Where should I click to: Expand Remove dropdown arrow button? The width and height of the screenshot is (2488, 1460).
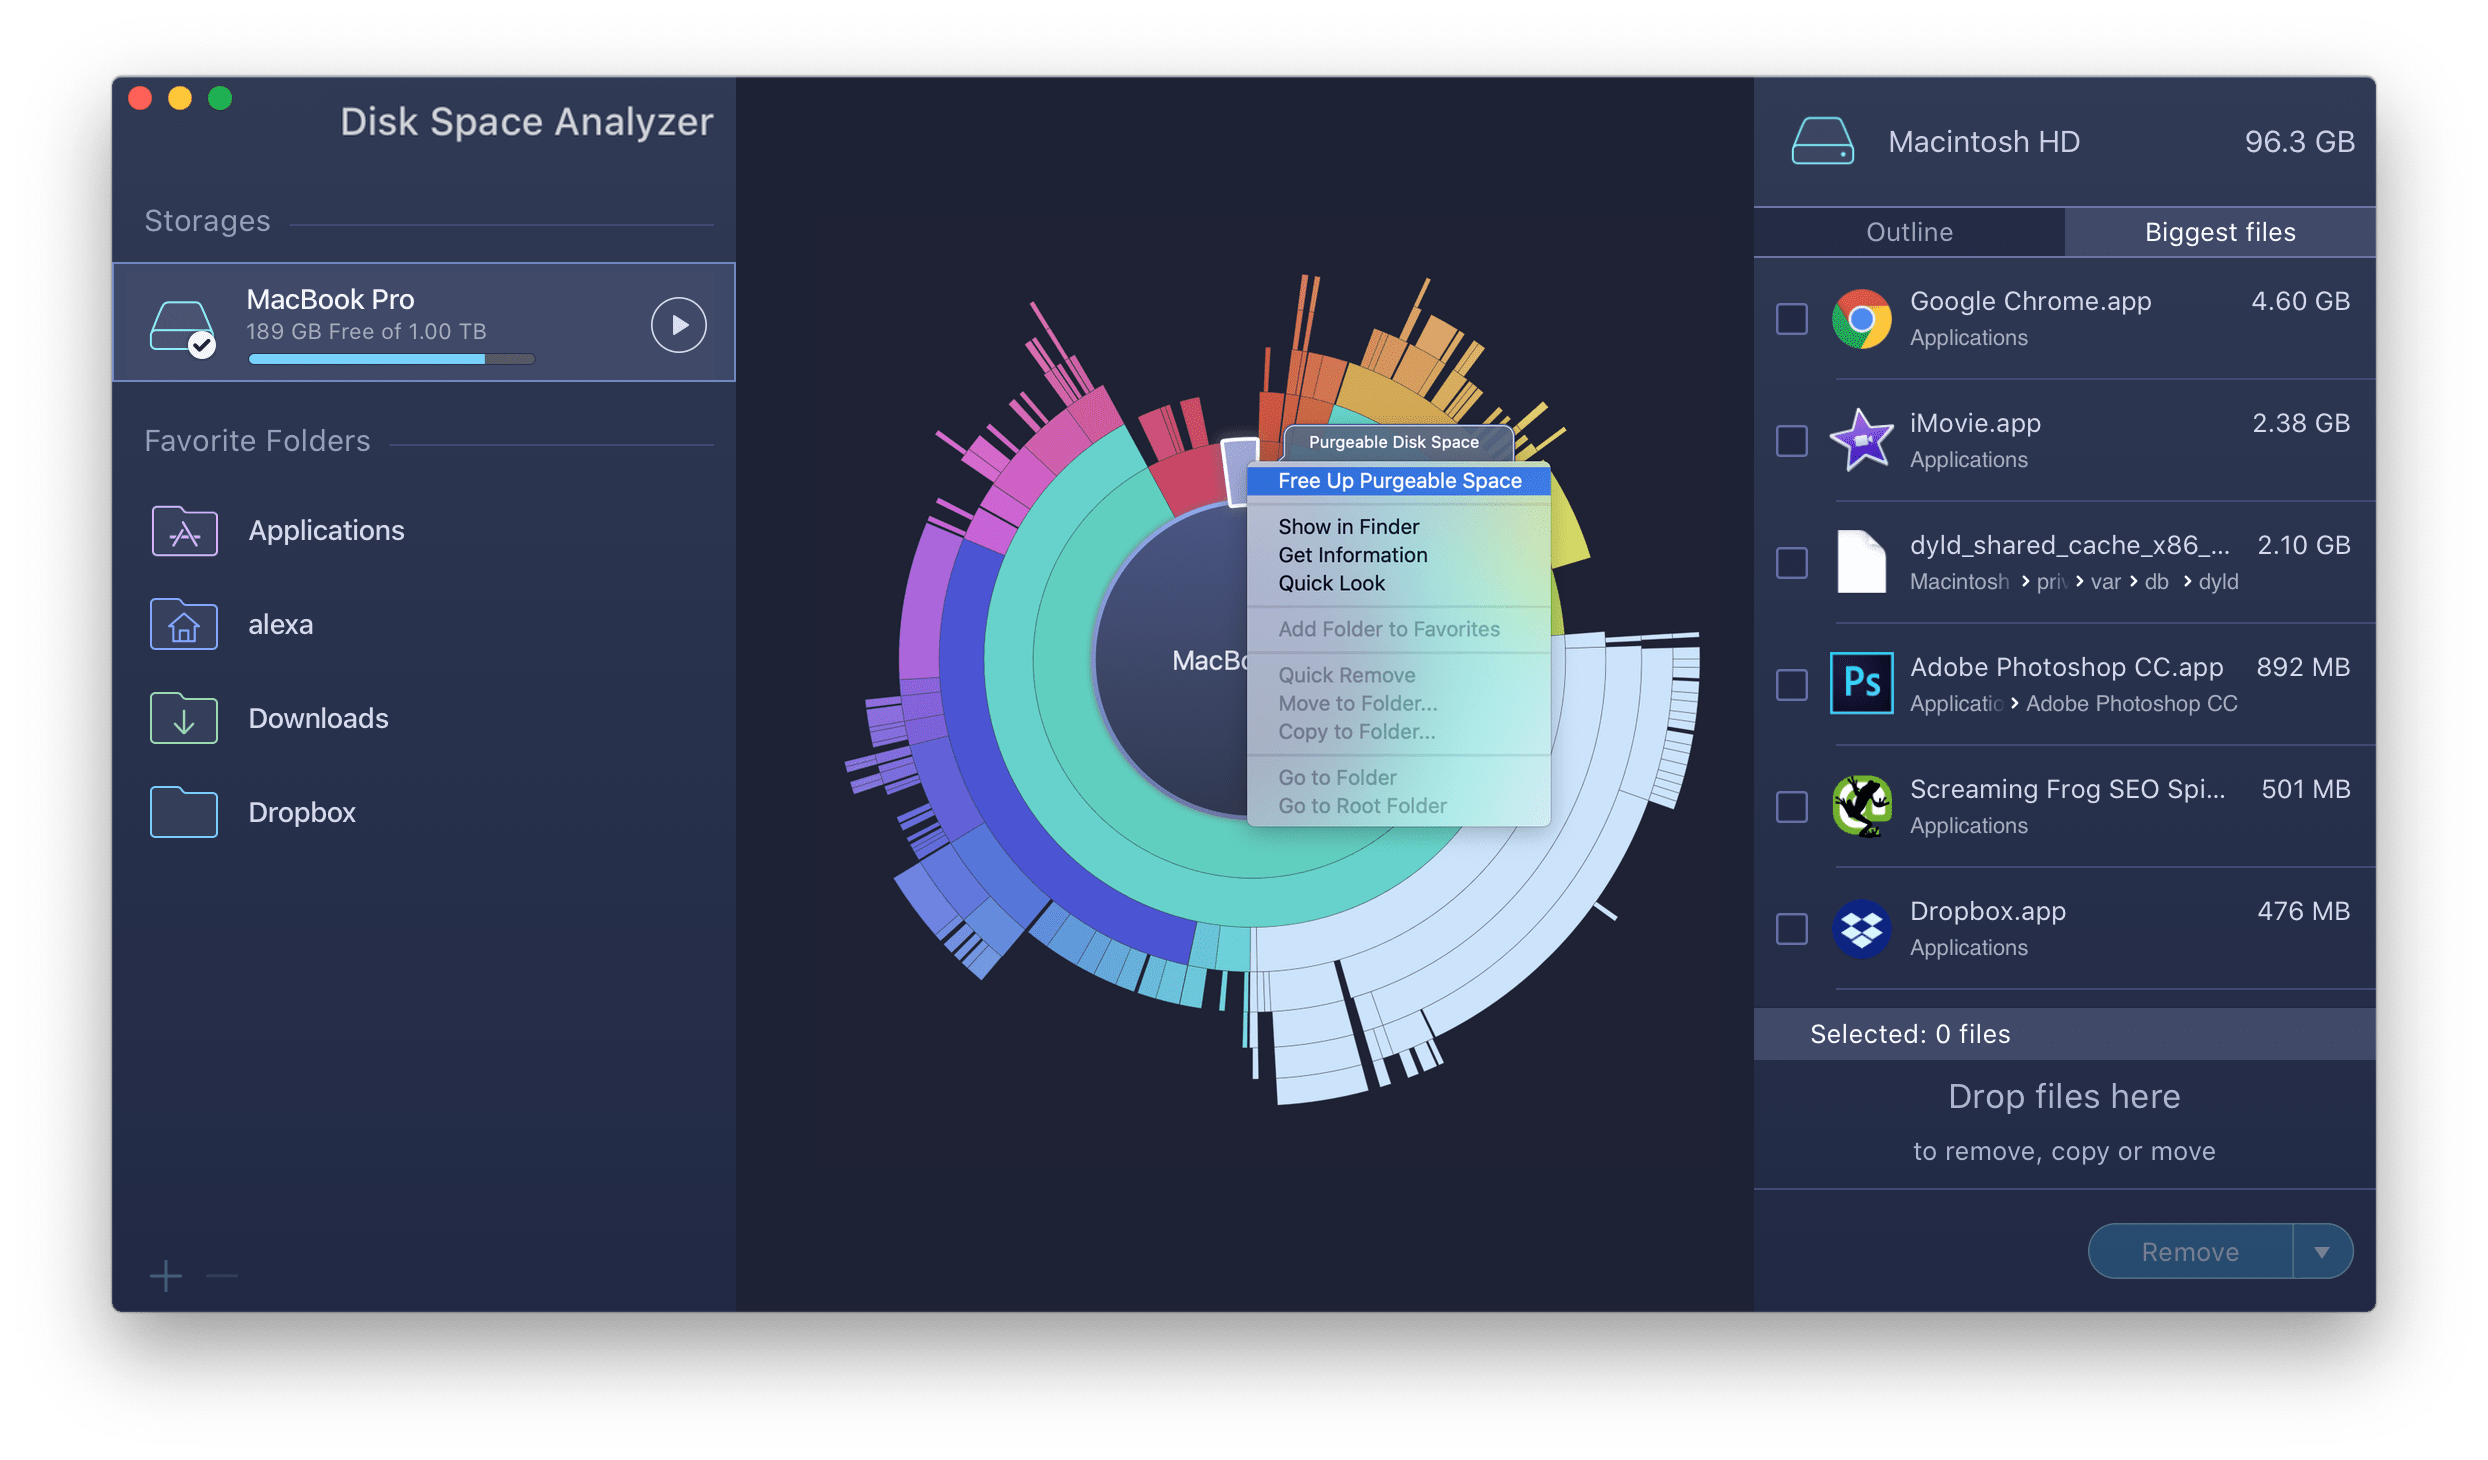2325,1251
